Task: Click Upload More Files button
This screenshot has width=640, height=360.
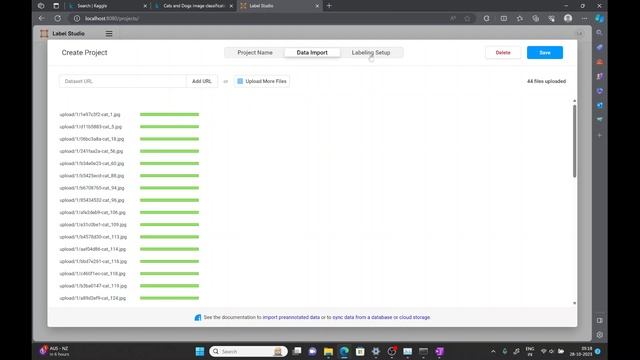Action: pyautogui.click(x=262, y=81)
